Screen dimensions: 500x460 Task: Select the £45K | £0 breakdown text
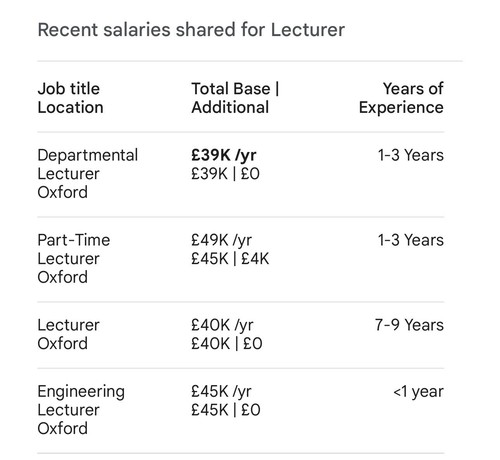[x=226, y=410]
